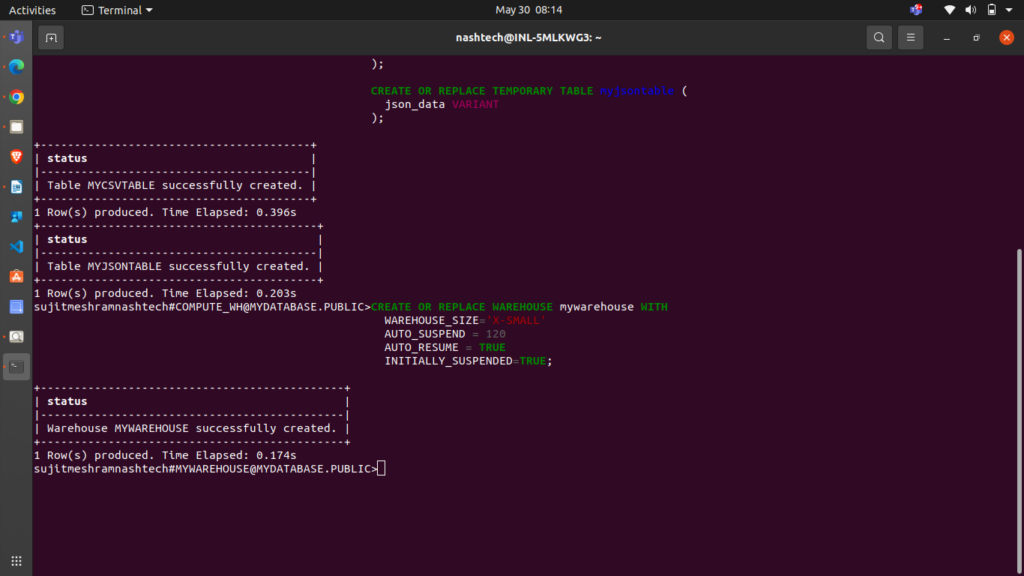
Task: Open the terminal hamburger menu
Action: pyautogui.click(x=910, y=38)
